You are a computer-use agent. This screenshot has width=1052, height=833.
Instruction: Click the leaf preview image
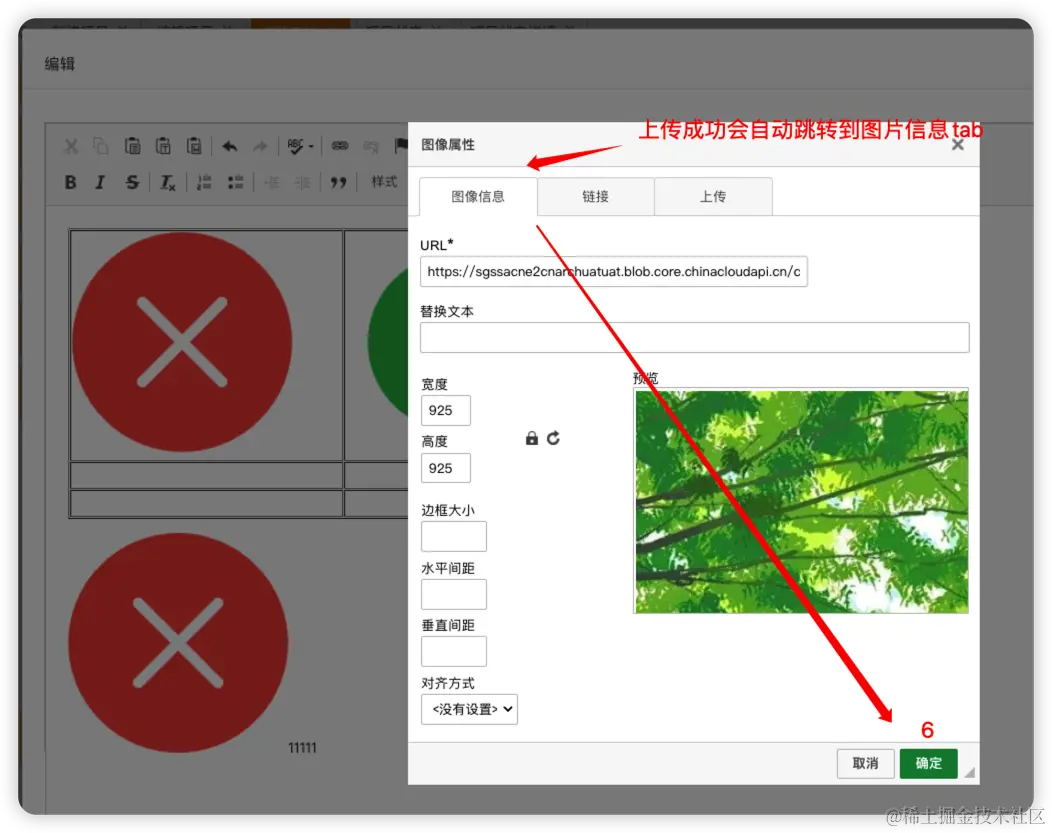point(801,501)
